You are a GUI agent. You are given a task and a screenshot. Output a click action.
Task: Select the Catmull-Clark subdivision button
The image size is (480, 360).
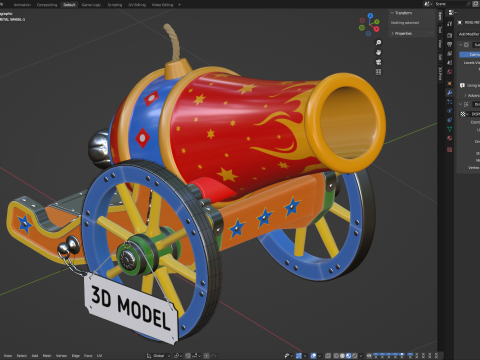point(470,54)
